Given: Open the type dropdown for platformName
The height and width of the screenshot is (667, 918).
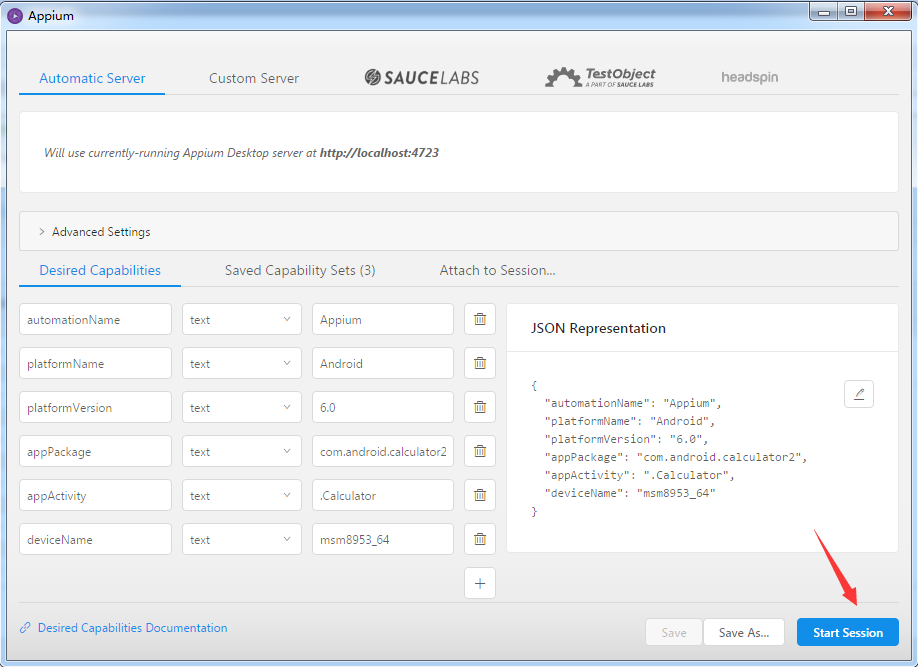Looking at the screenshot, I should click(242, 363).
